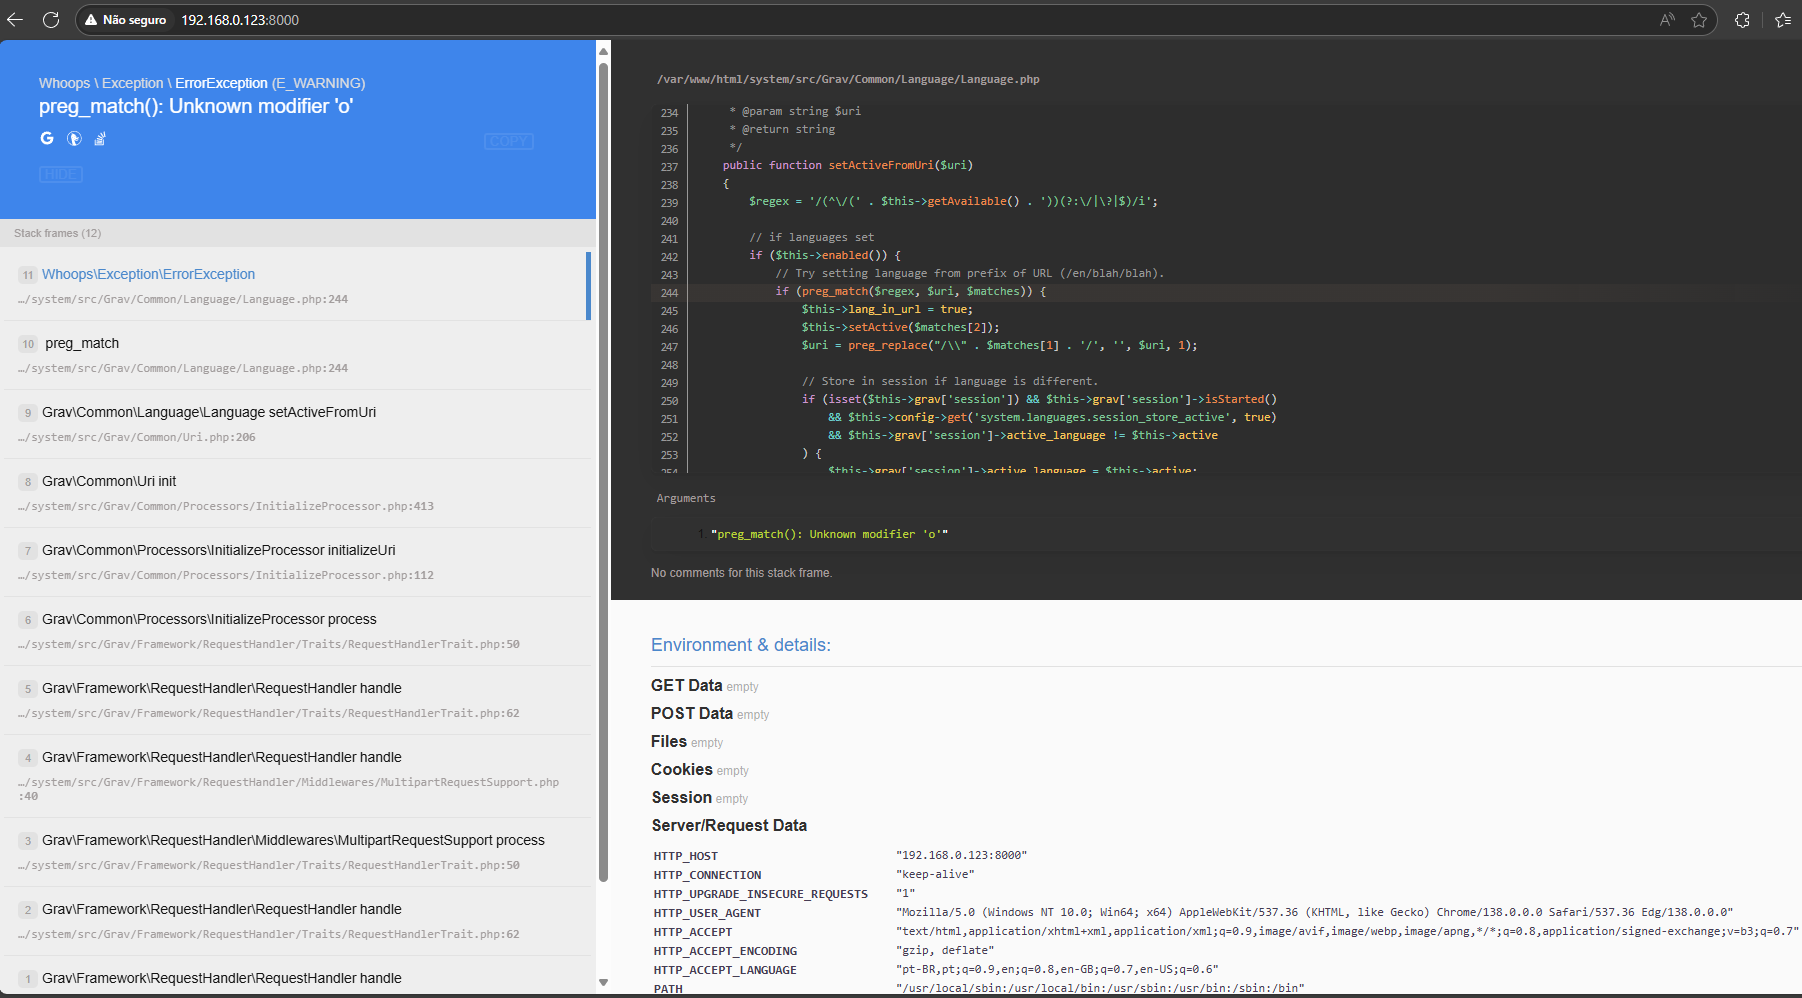Search the error on Google
The width and height of the screenshot is (1802, 998).
click(47, 138)
